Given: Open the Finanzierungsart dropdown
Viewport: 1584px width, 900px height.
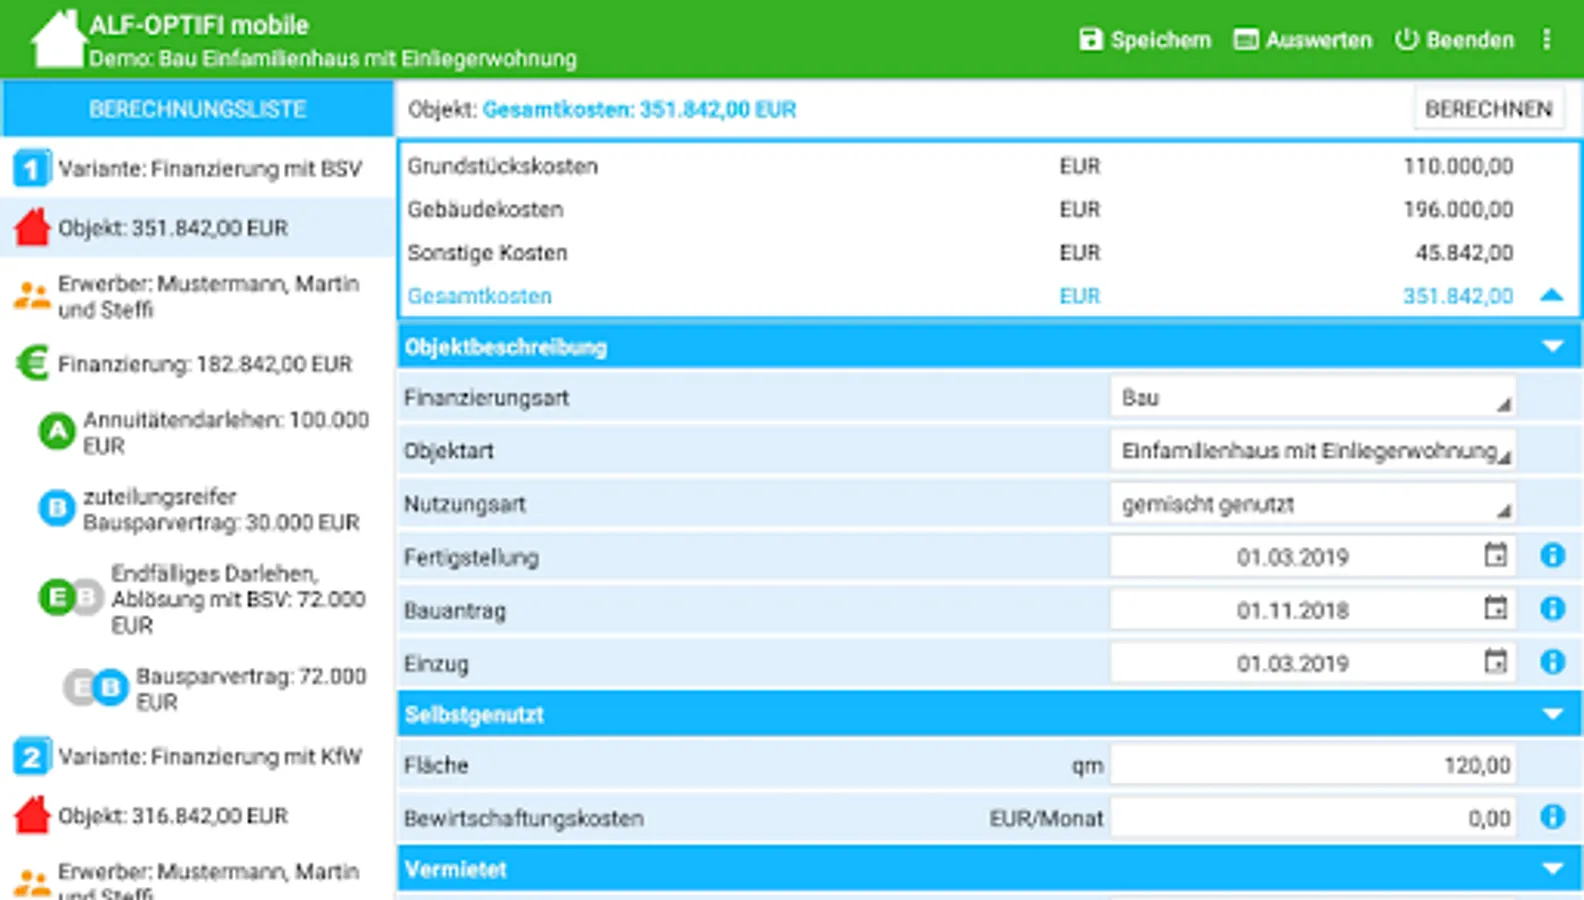Looking at the screenshot, I should tap(1312, 397).
